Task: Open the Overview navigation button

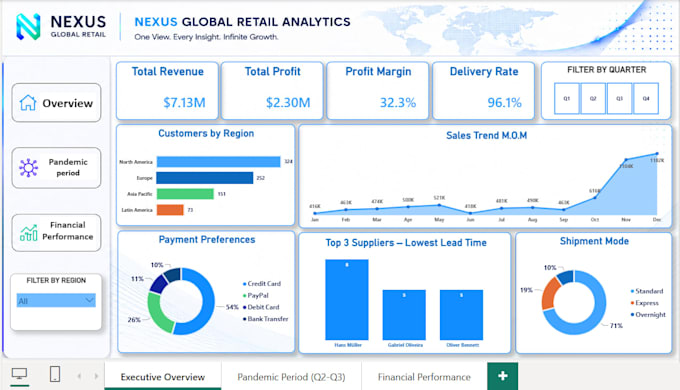Action: coord(56,103)
